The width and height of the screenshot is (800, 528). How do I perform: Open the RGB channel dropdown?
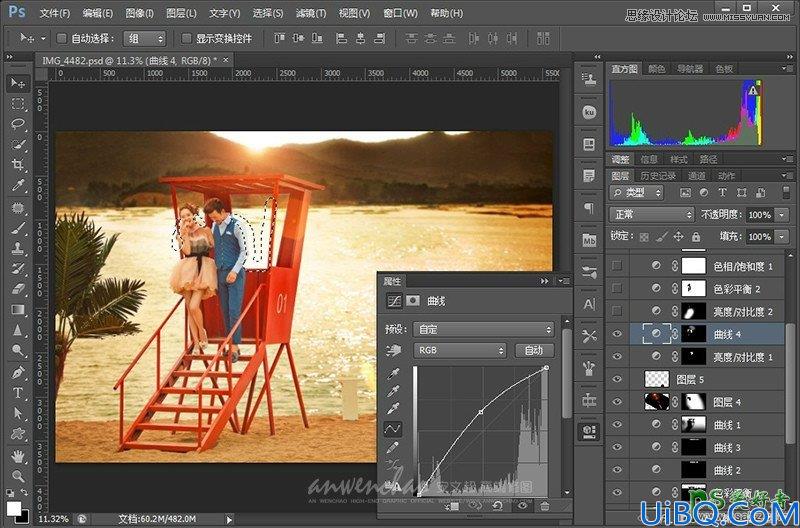460,350
